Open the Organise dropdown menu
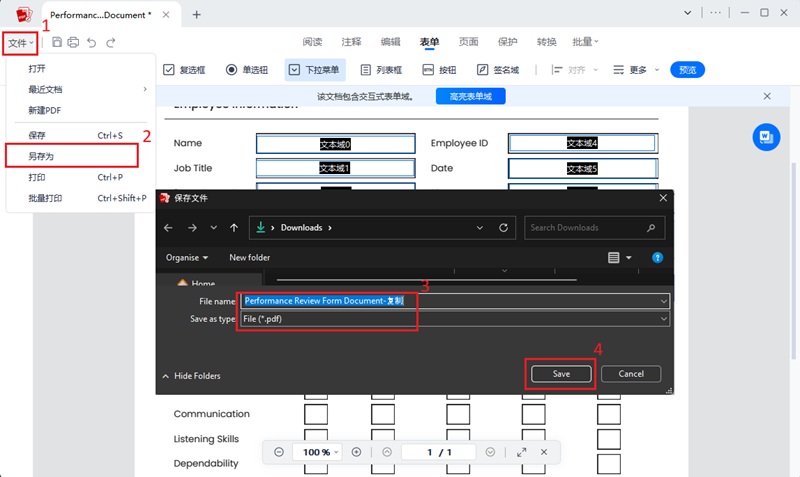Image resolution: width=800 pixels, height=477 pixels. tap(187, 258)
